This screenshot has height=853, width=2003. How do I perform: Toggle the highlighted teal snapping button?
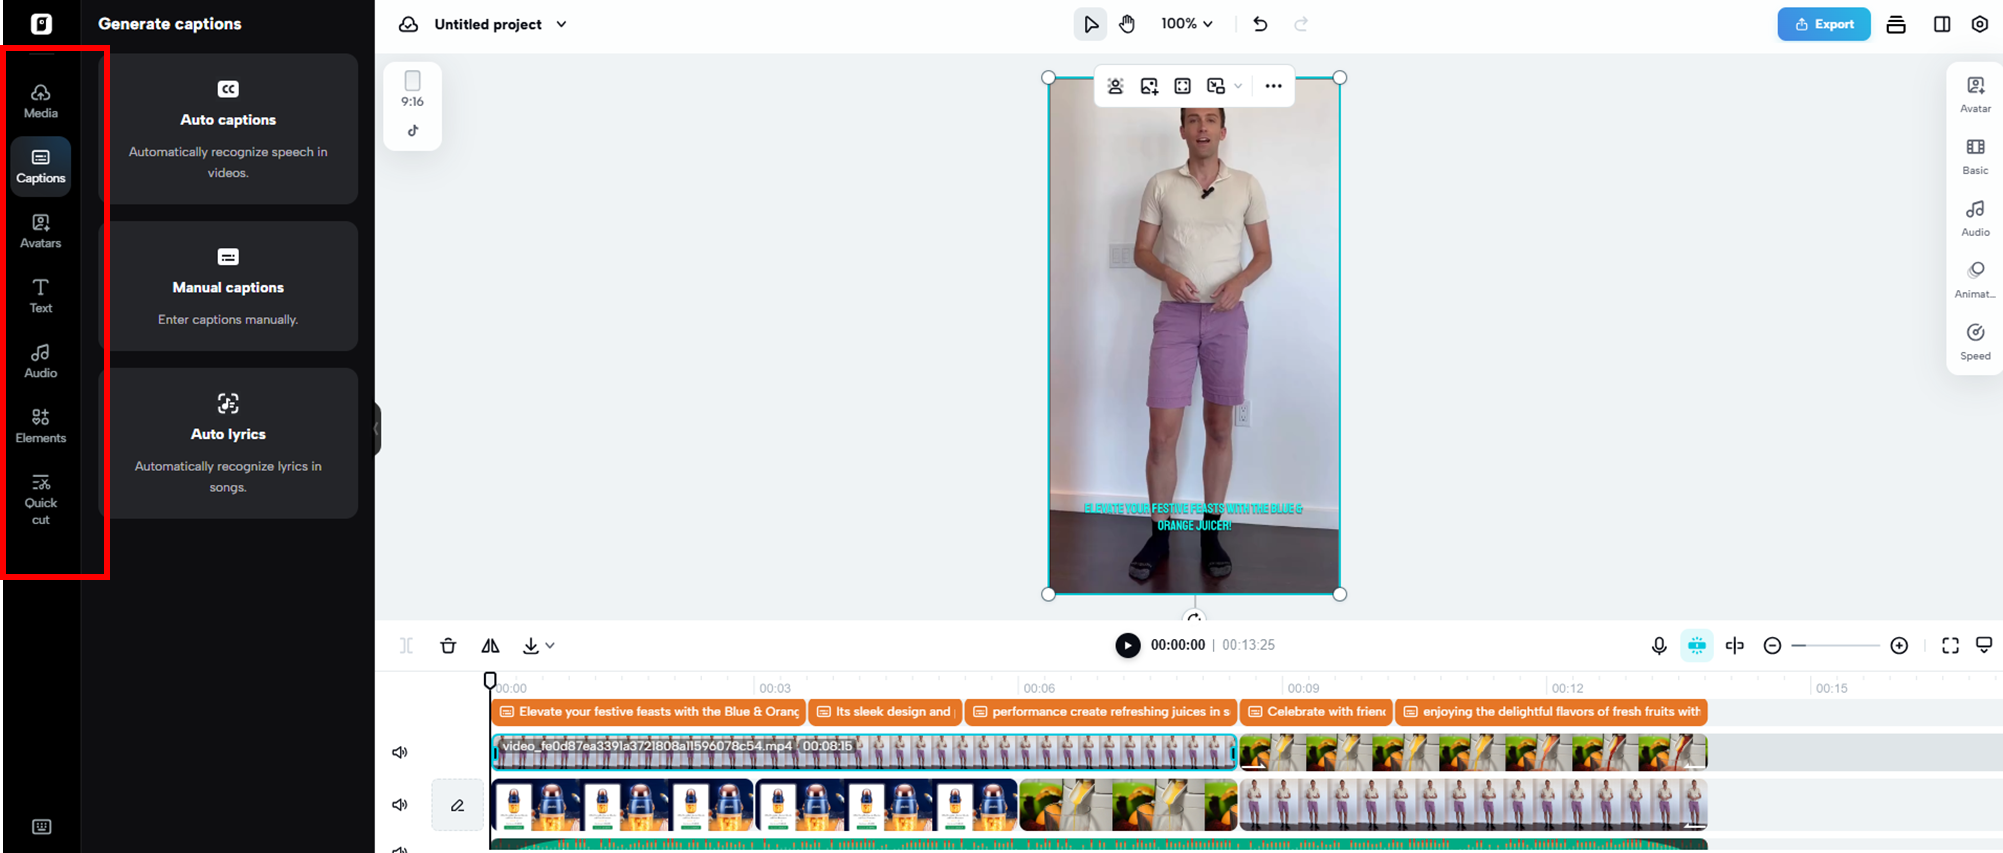(1697, 646)
